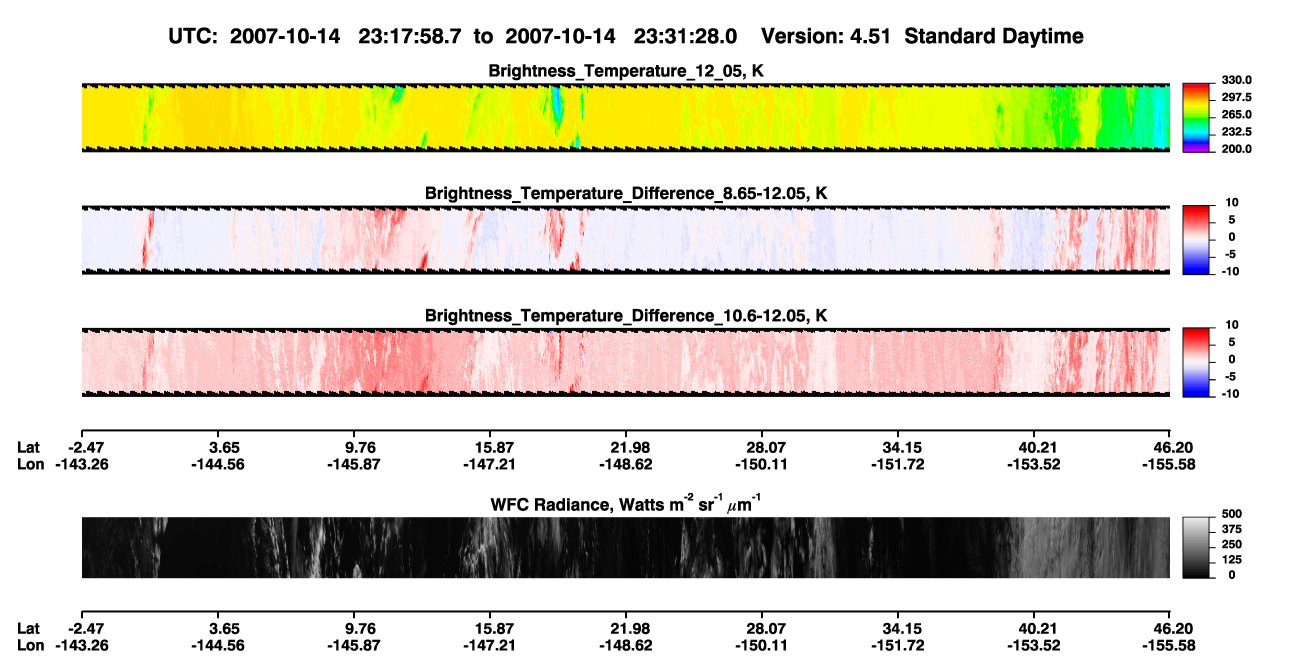1300x667 pixels.
Task: Click the WFC Radiance panel title
Action: pos(626,503)
